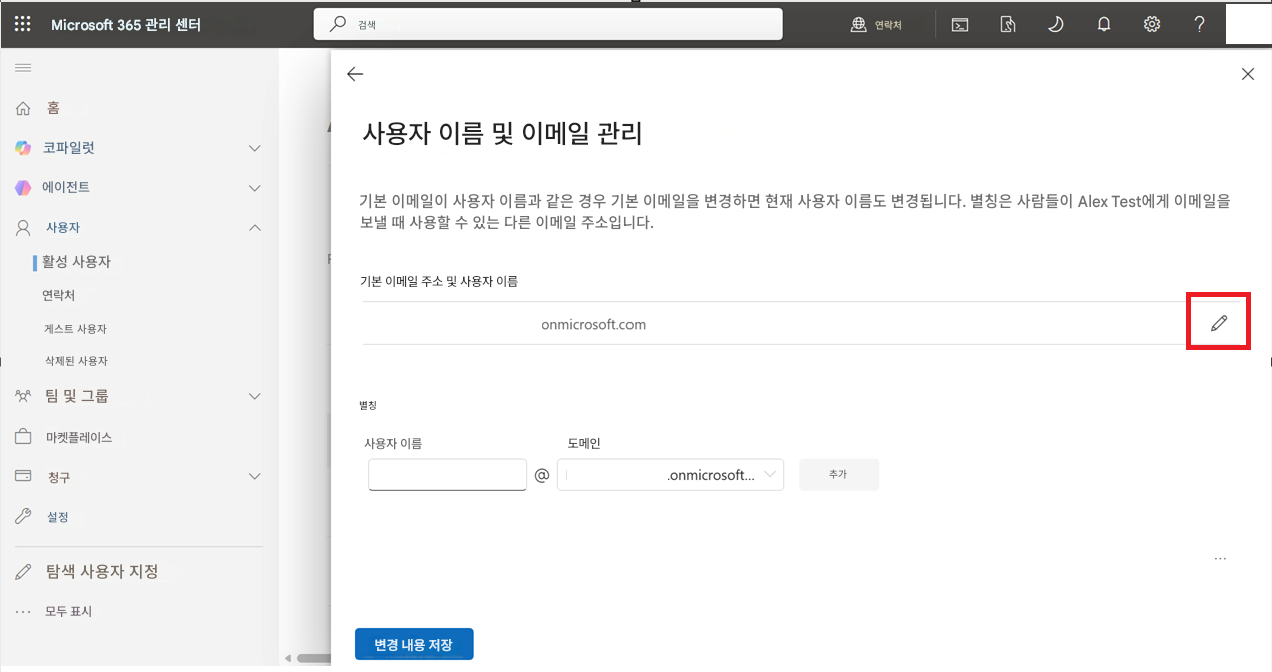Edit primary email with pencil icon

[x=1218, y=323]
